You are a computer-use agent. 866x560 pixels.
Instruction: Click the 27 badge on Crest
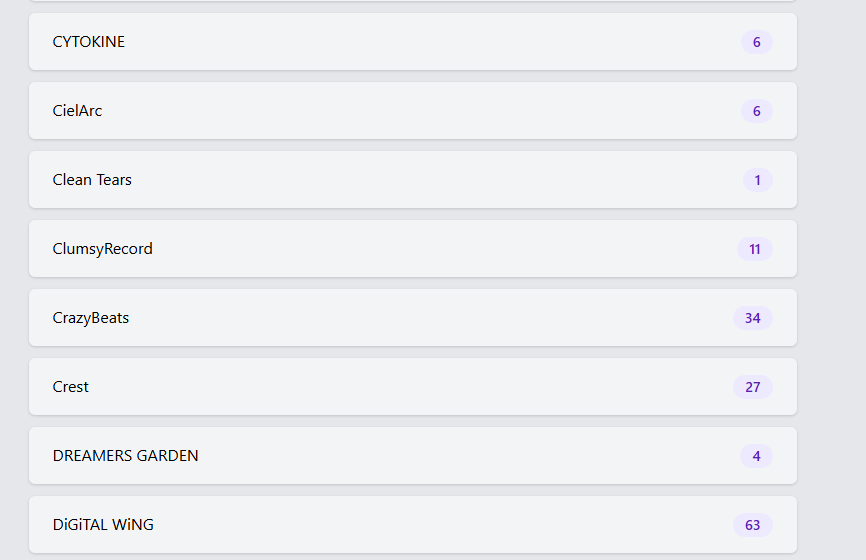tap(753, 387)
